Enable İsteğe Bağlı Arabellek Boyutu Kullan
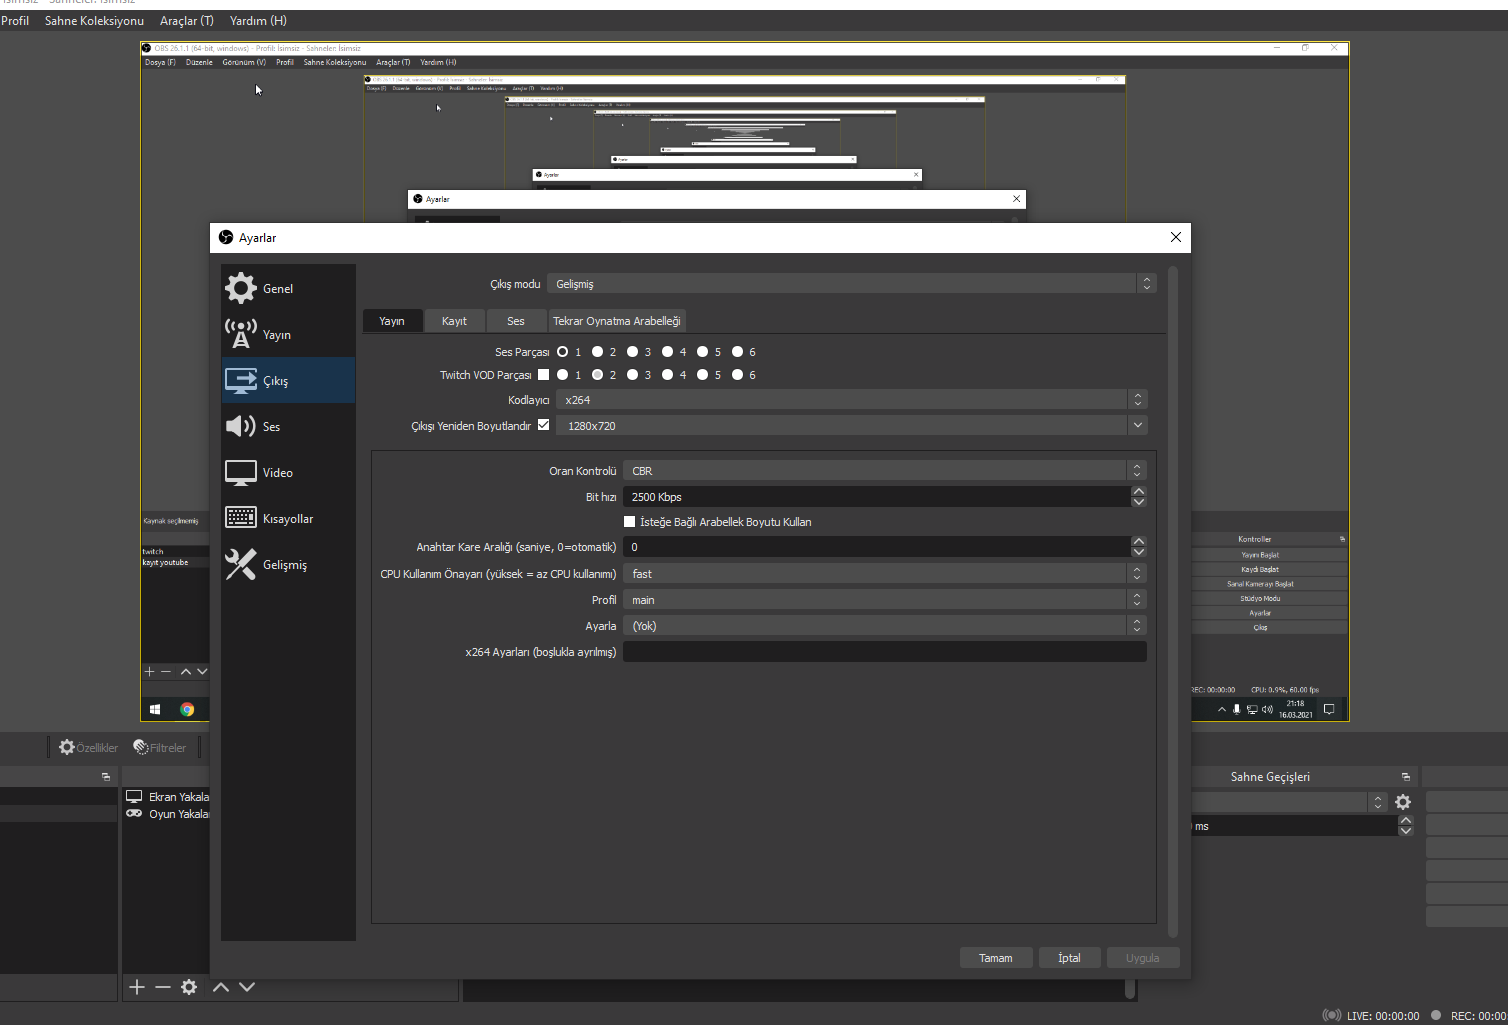Image resolution: width=1508 pixels, height=1025 pixels. click(630, 522)
